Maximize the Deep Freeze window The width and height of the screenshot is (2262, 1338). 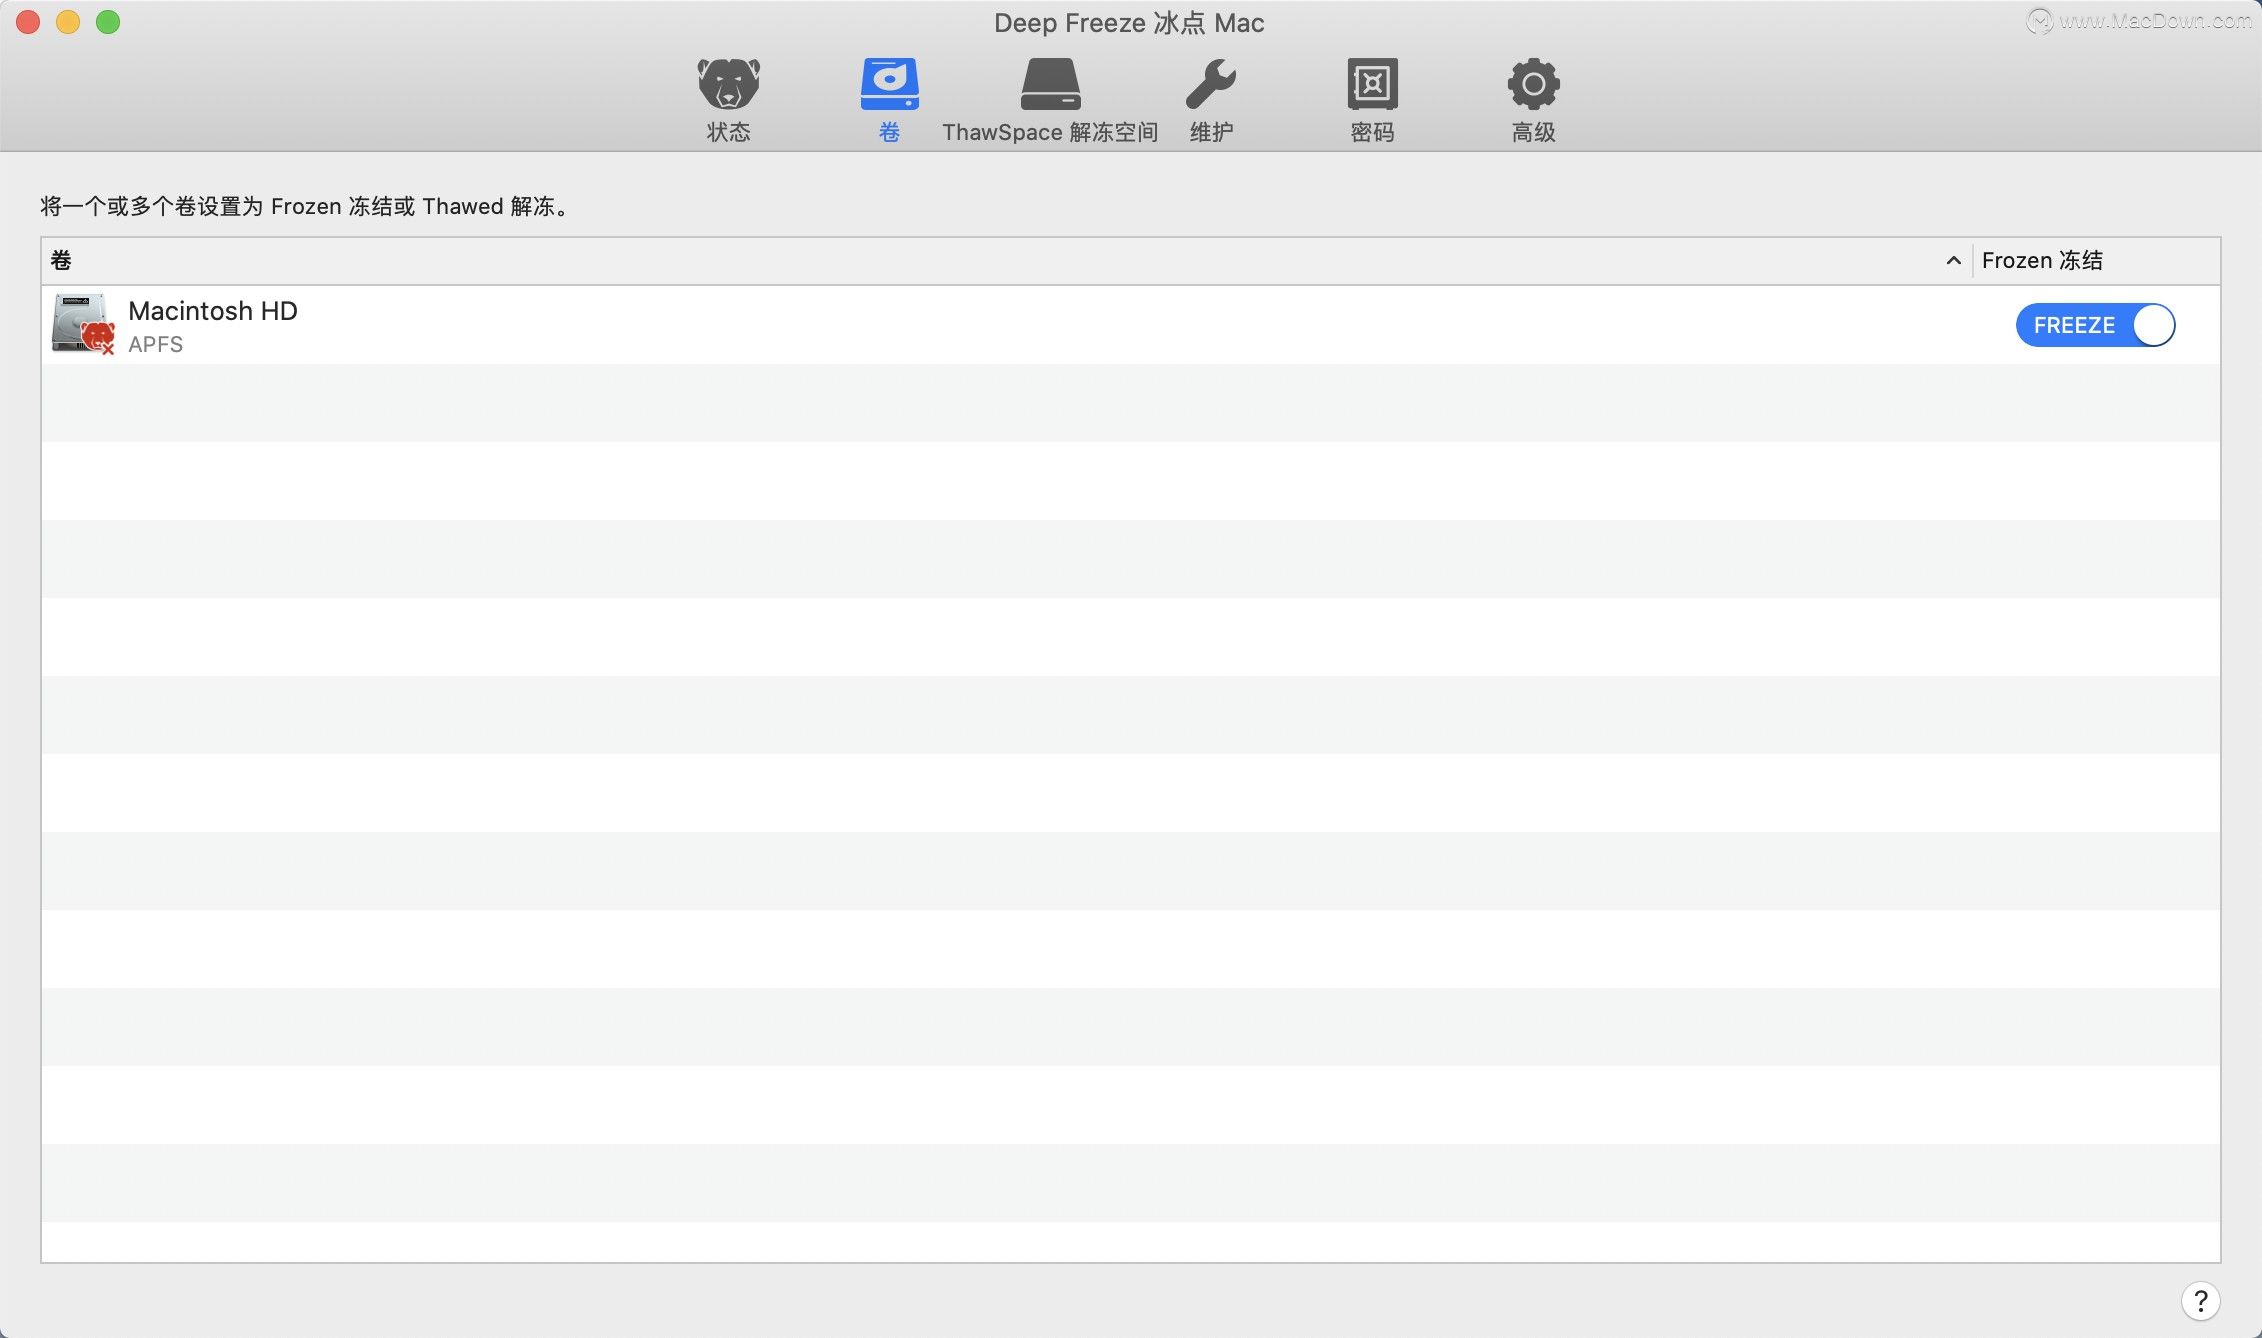[108, 22]
